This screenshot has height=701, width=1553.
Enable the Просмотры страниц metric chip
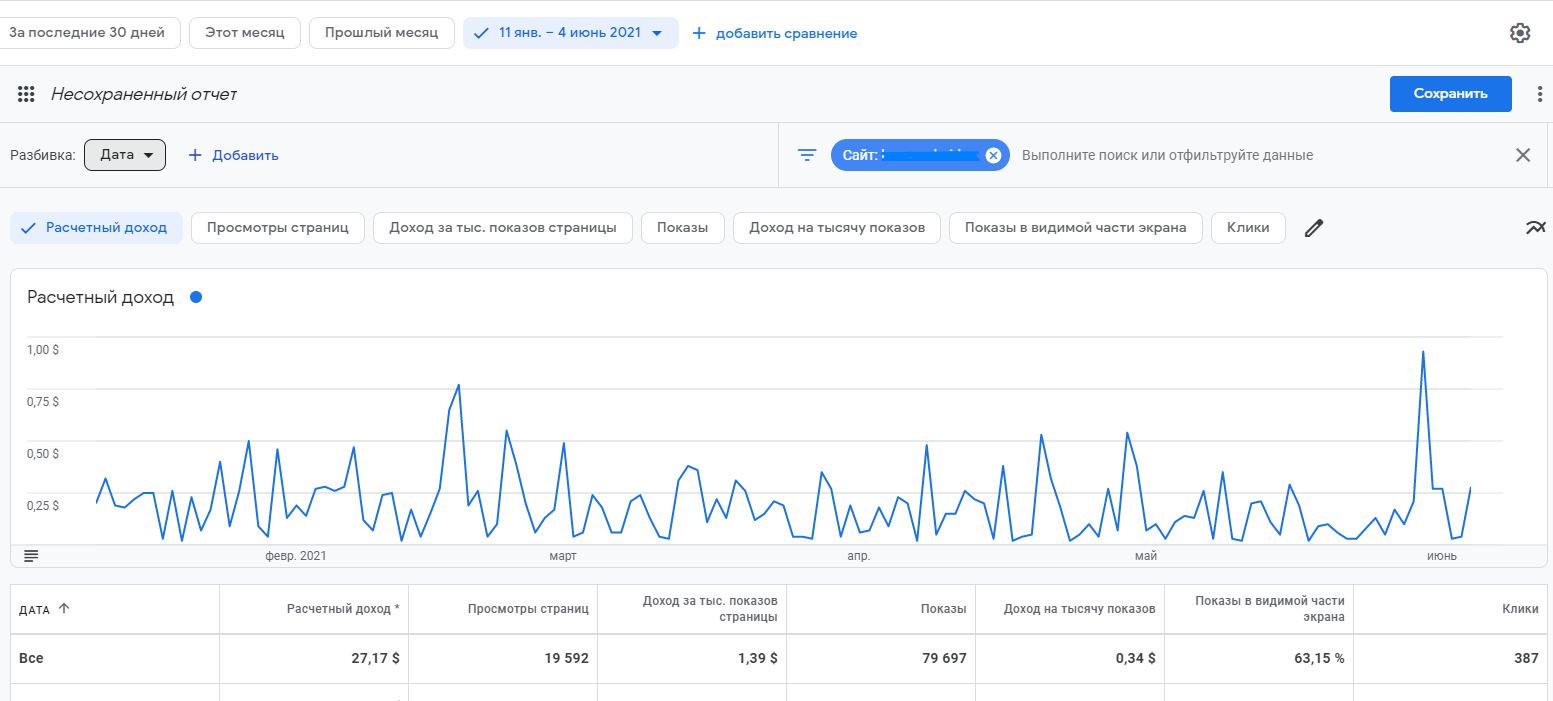(x=278, y=228)
